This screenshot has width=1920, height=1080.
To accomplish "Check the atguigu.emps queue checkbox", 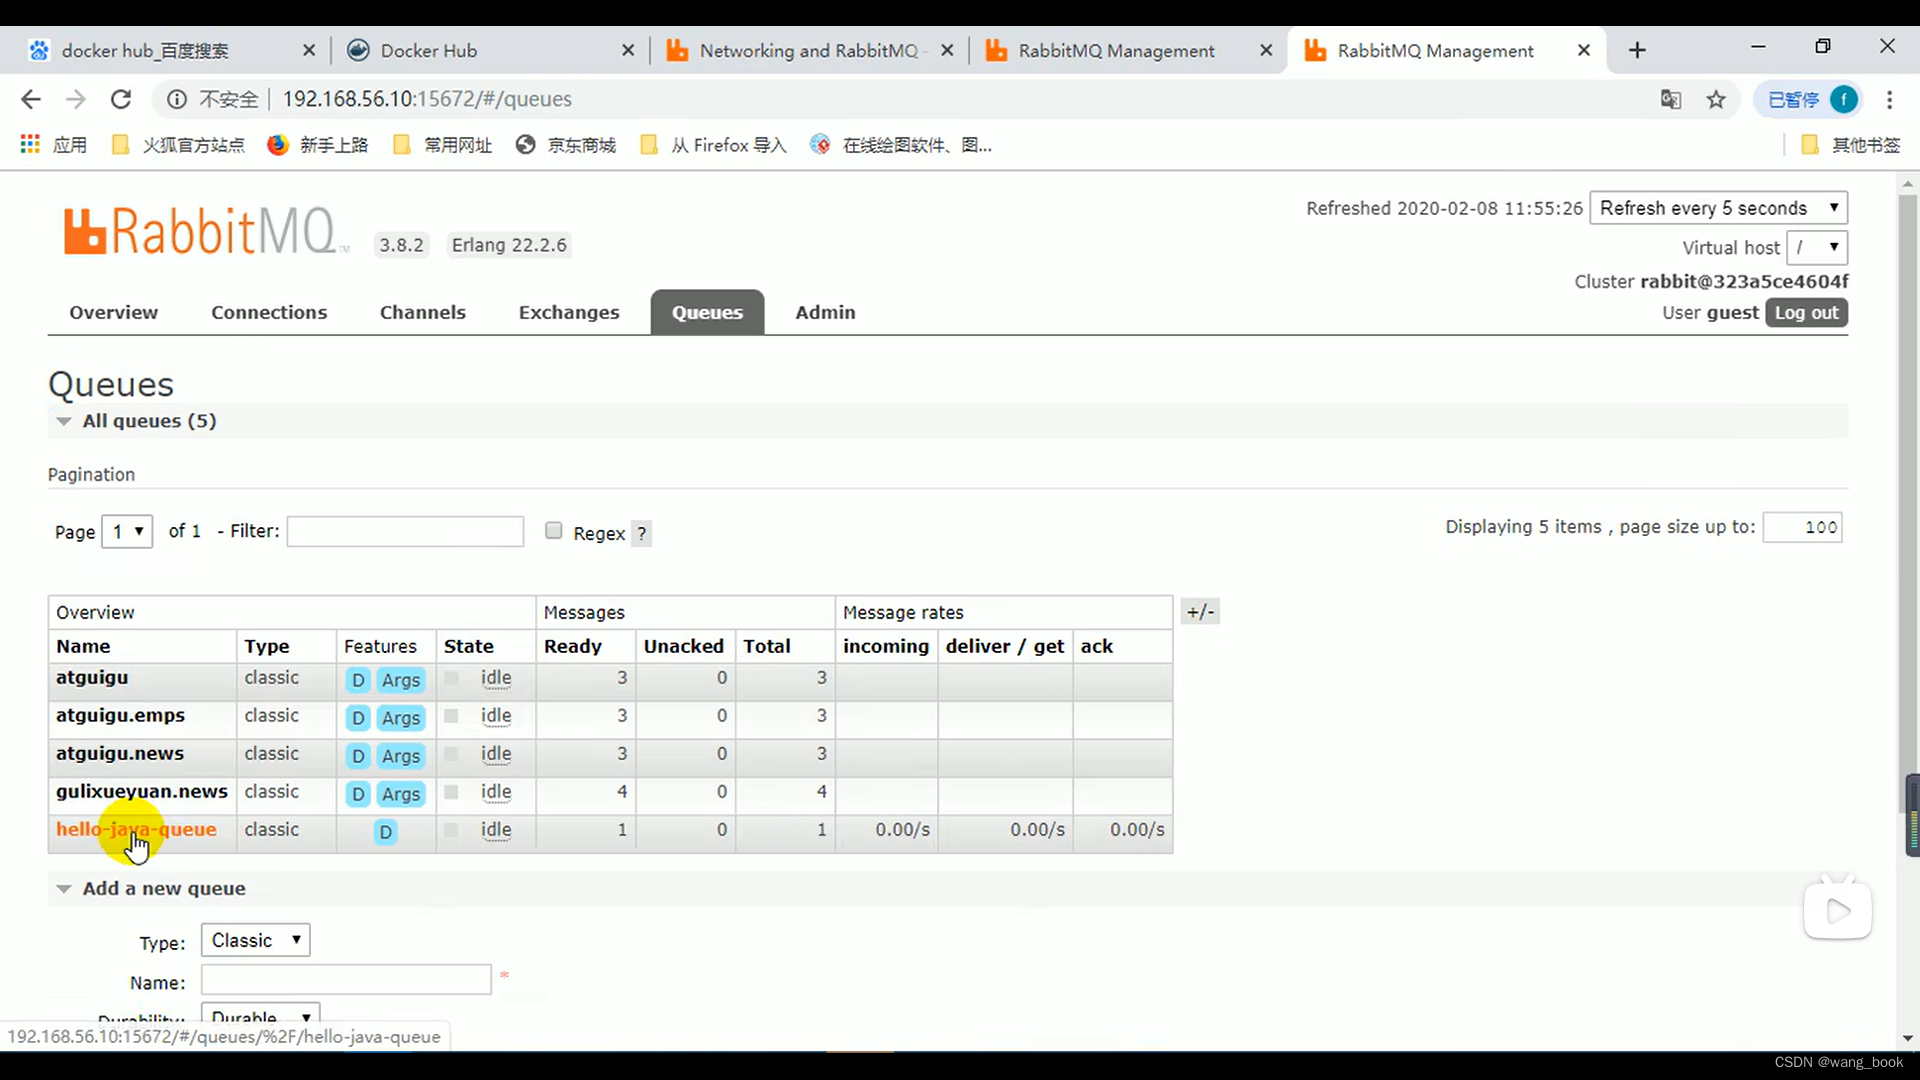I will click(x=451, y=716).
